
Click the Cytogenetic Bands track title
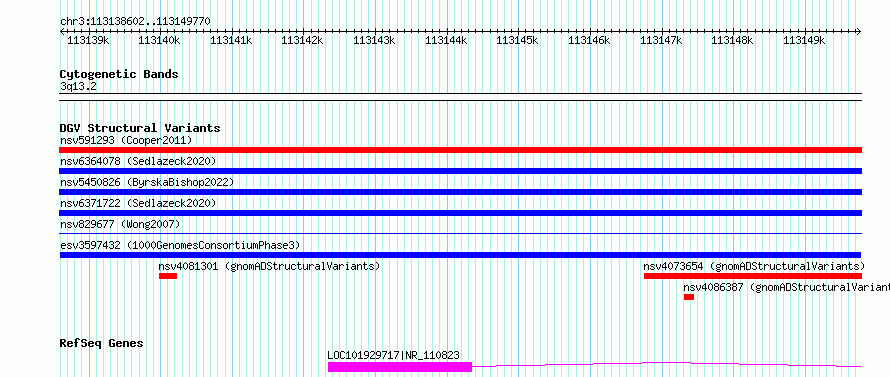tap(119, 74)
